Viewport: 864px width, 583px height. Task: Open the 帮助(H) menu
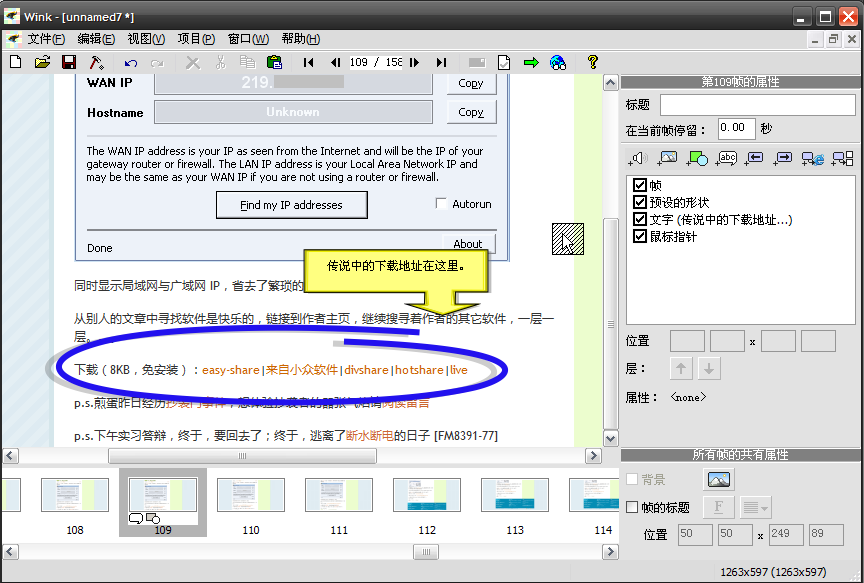coord(301,39)
